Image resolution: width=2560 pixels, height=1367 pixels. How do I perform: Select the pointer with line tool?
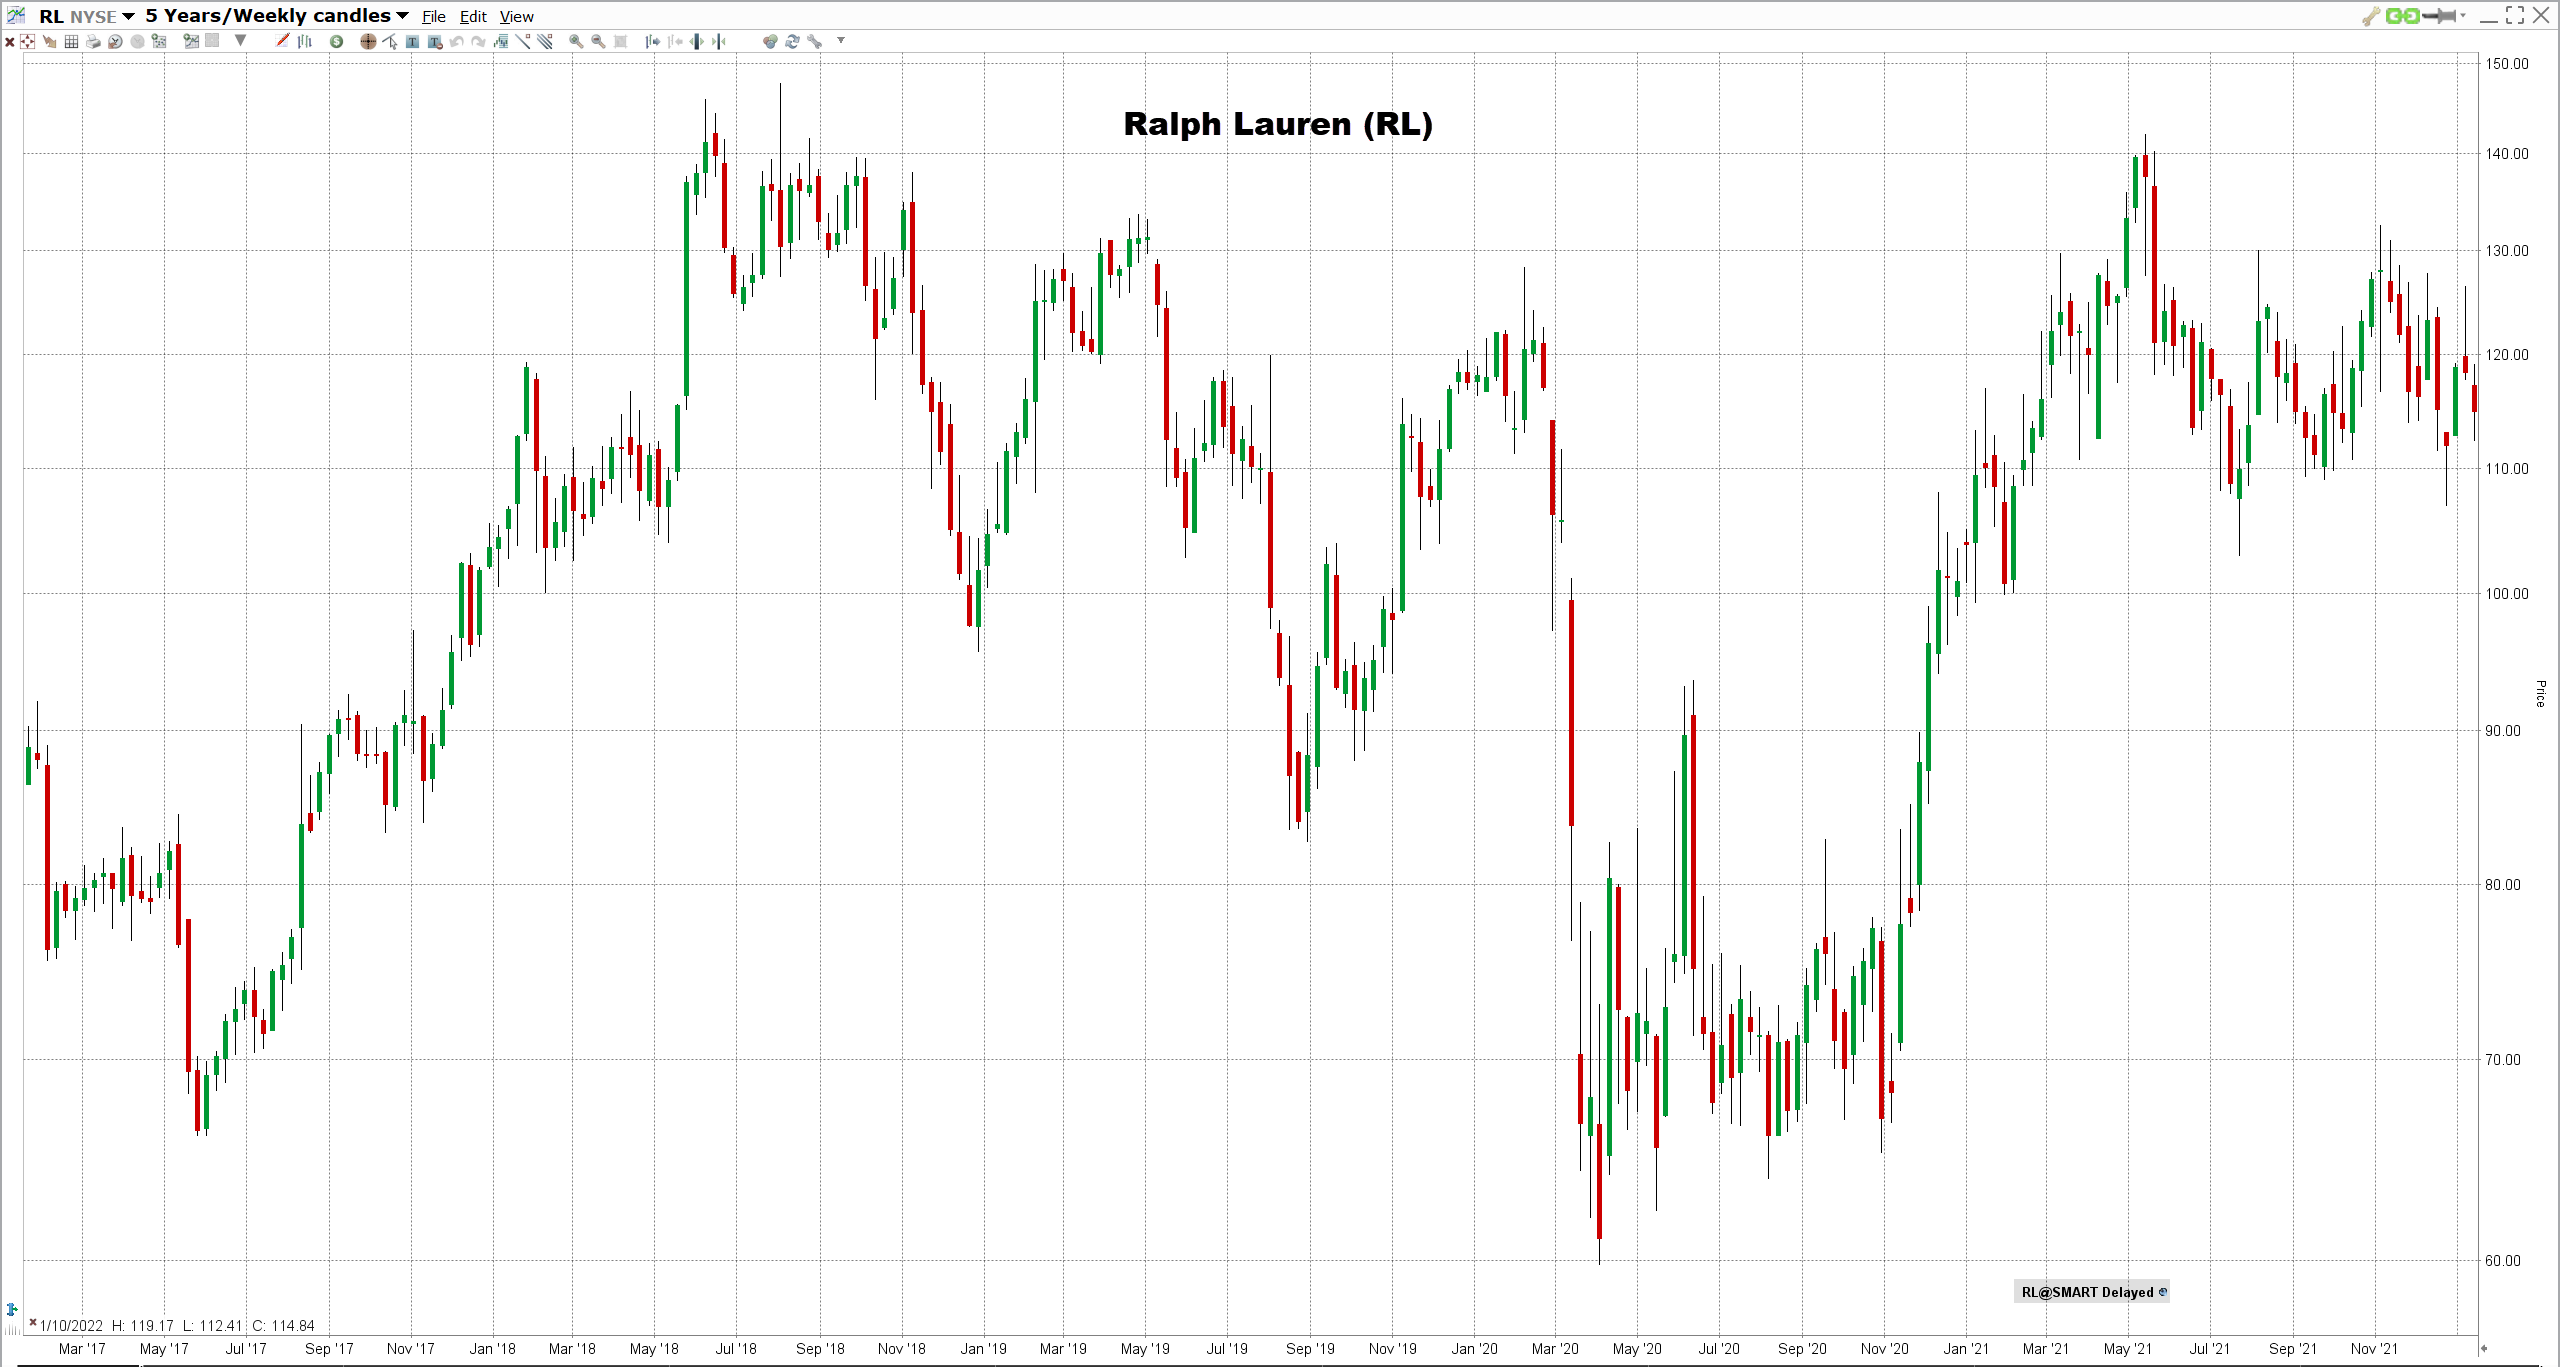[x=390, y=42]
